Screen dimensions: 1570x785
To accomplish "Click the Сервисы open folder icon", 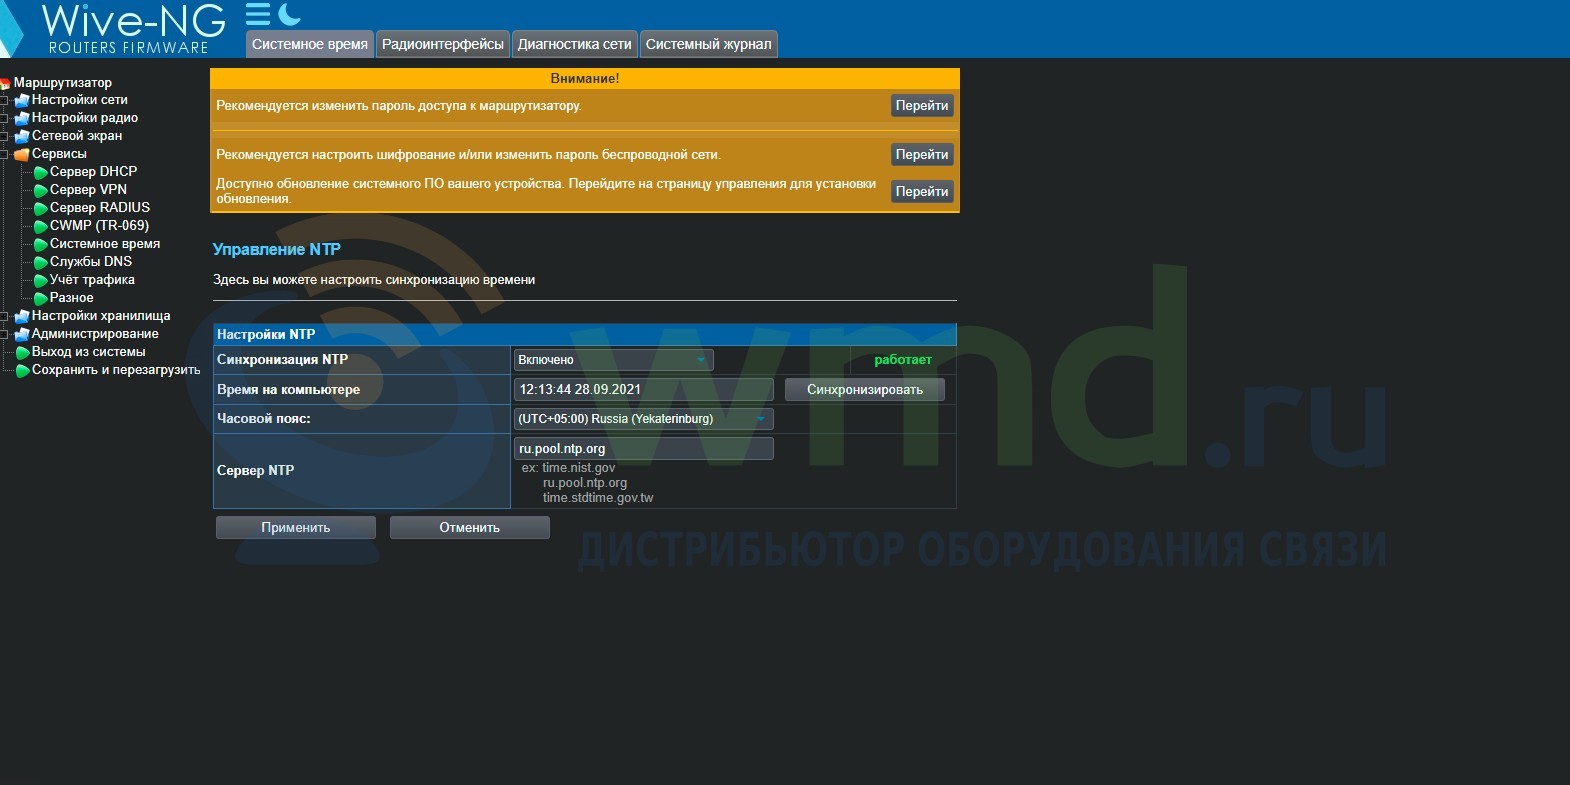I will click(22, 154).
